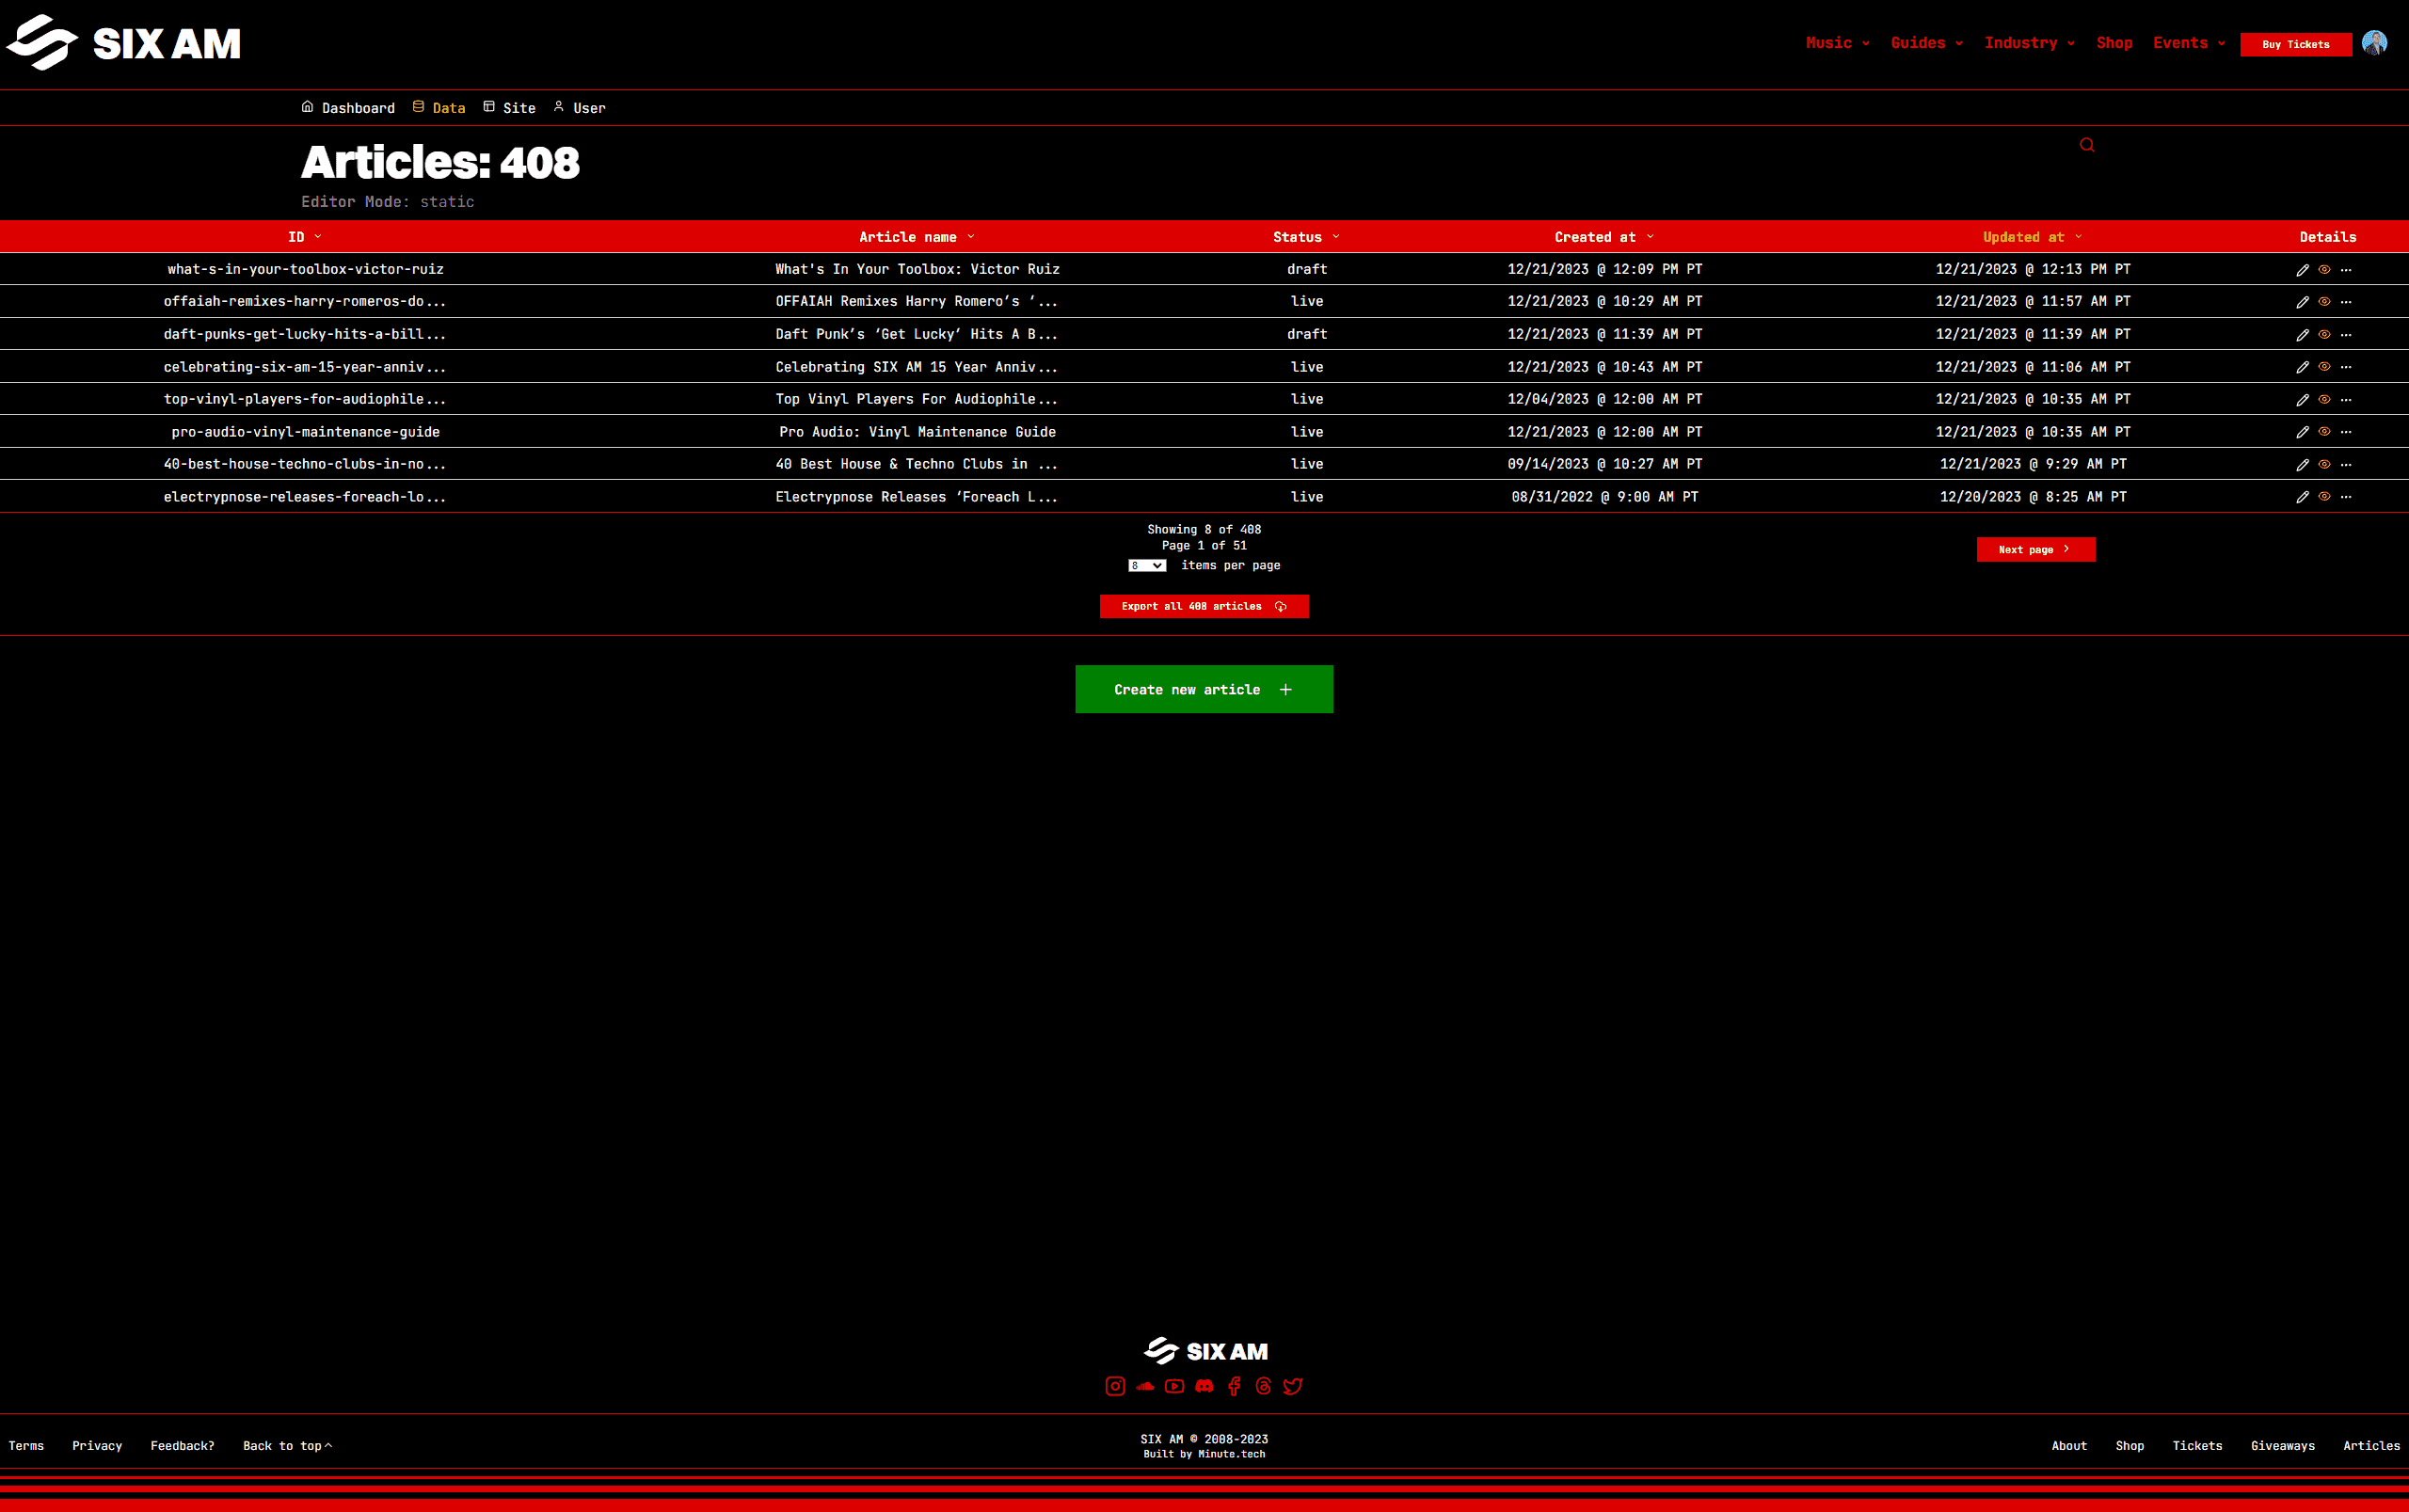Click the SIX AM logo in the footer
This screenshot has width=2409, height=1512.
tap(1205, 1351)
